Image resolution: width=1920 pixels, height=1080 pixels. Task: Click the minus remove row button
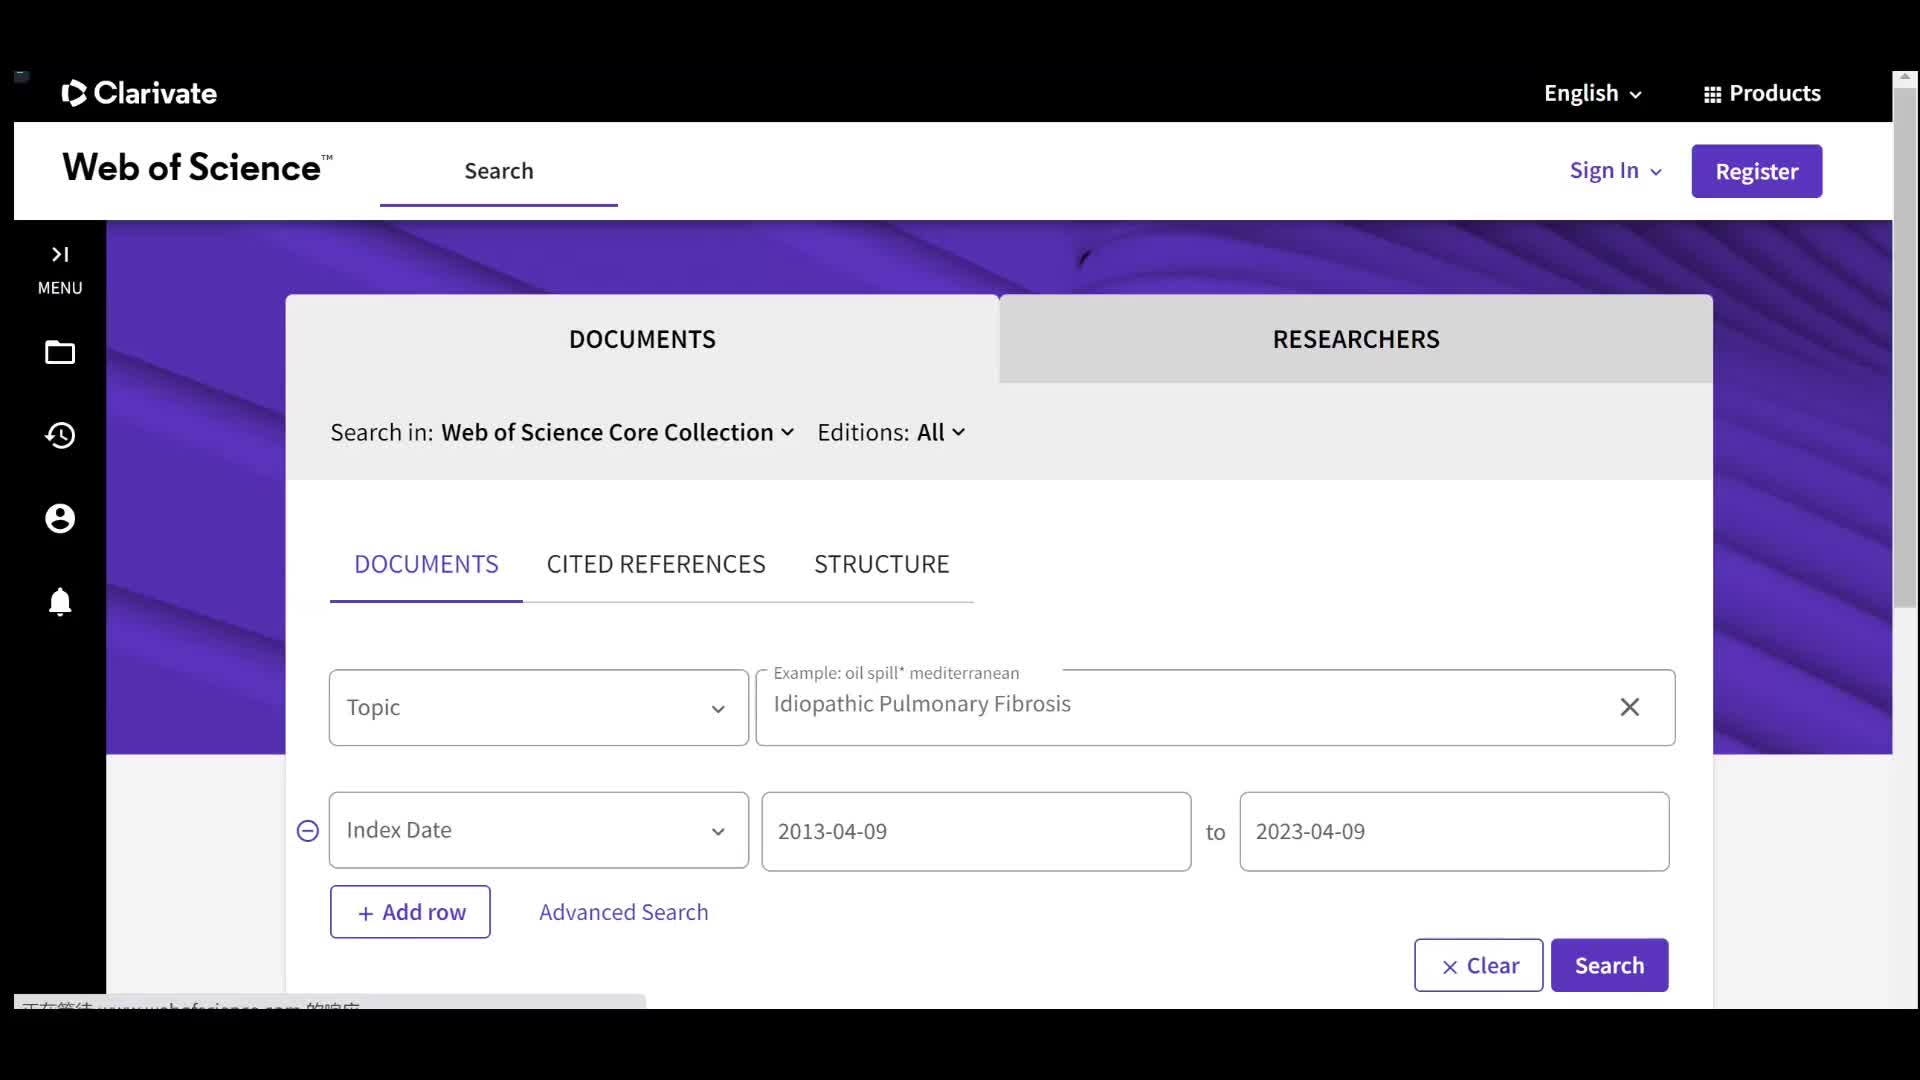point(307,829)
